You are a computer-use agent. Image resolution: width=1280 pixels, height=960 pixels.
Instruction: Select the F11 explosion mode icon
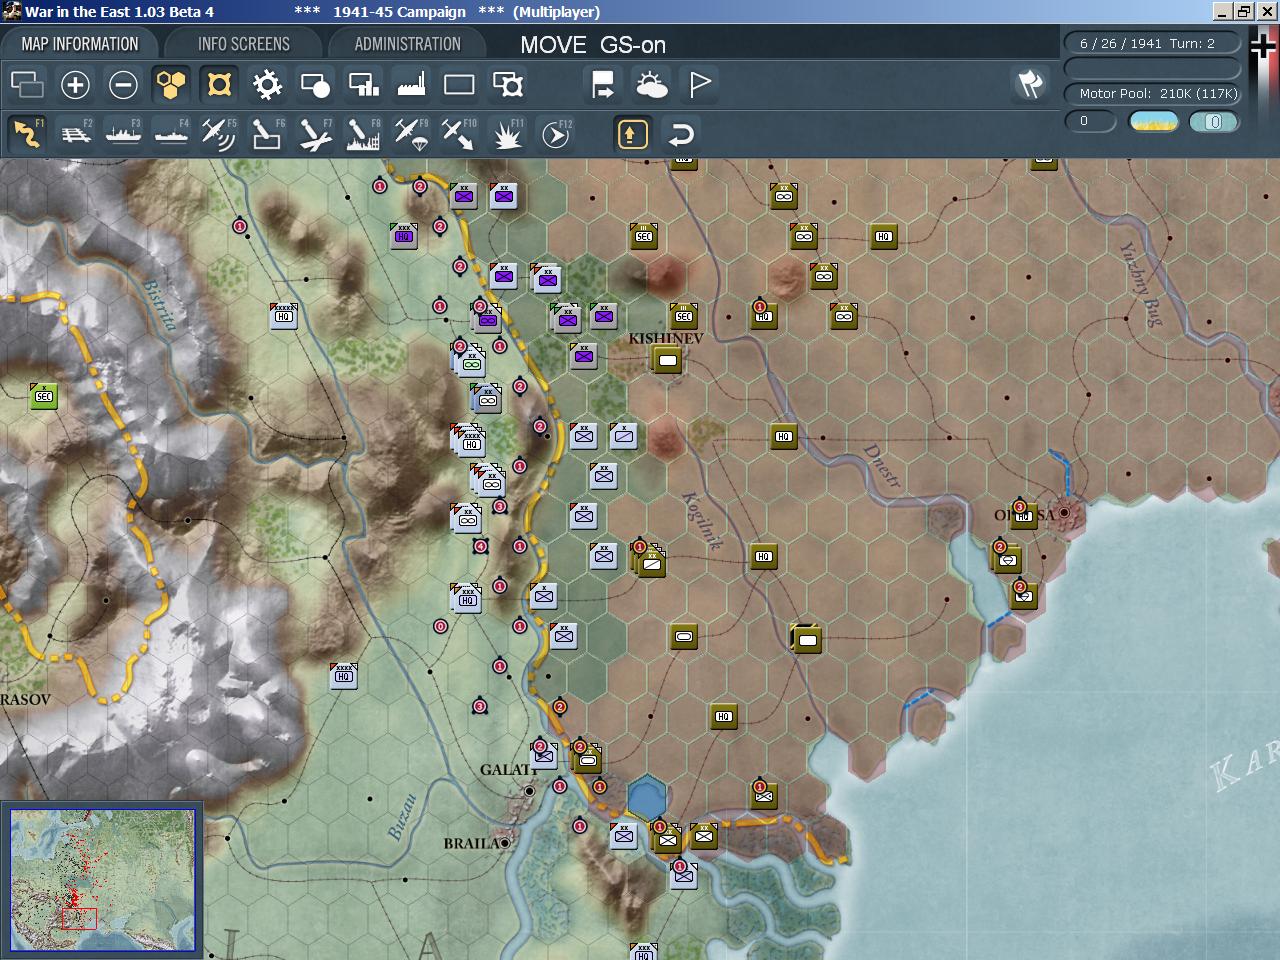(x=508, y=134)
